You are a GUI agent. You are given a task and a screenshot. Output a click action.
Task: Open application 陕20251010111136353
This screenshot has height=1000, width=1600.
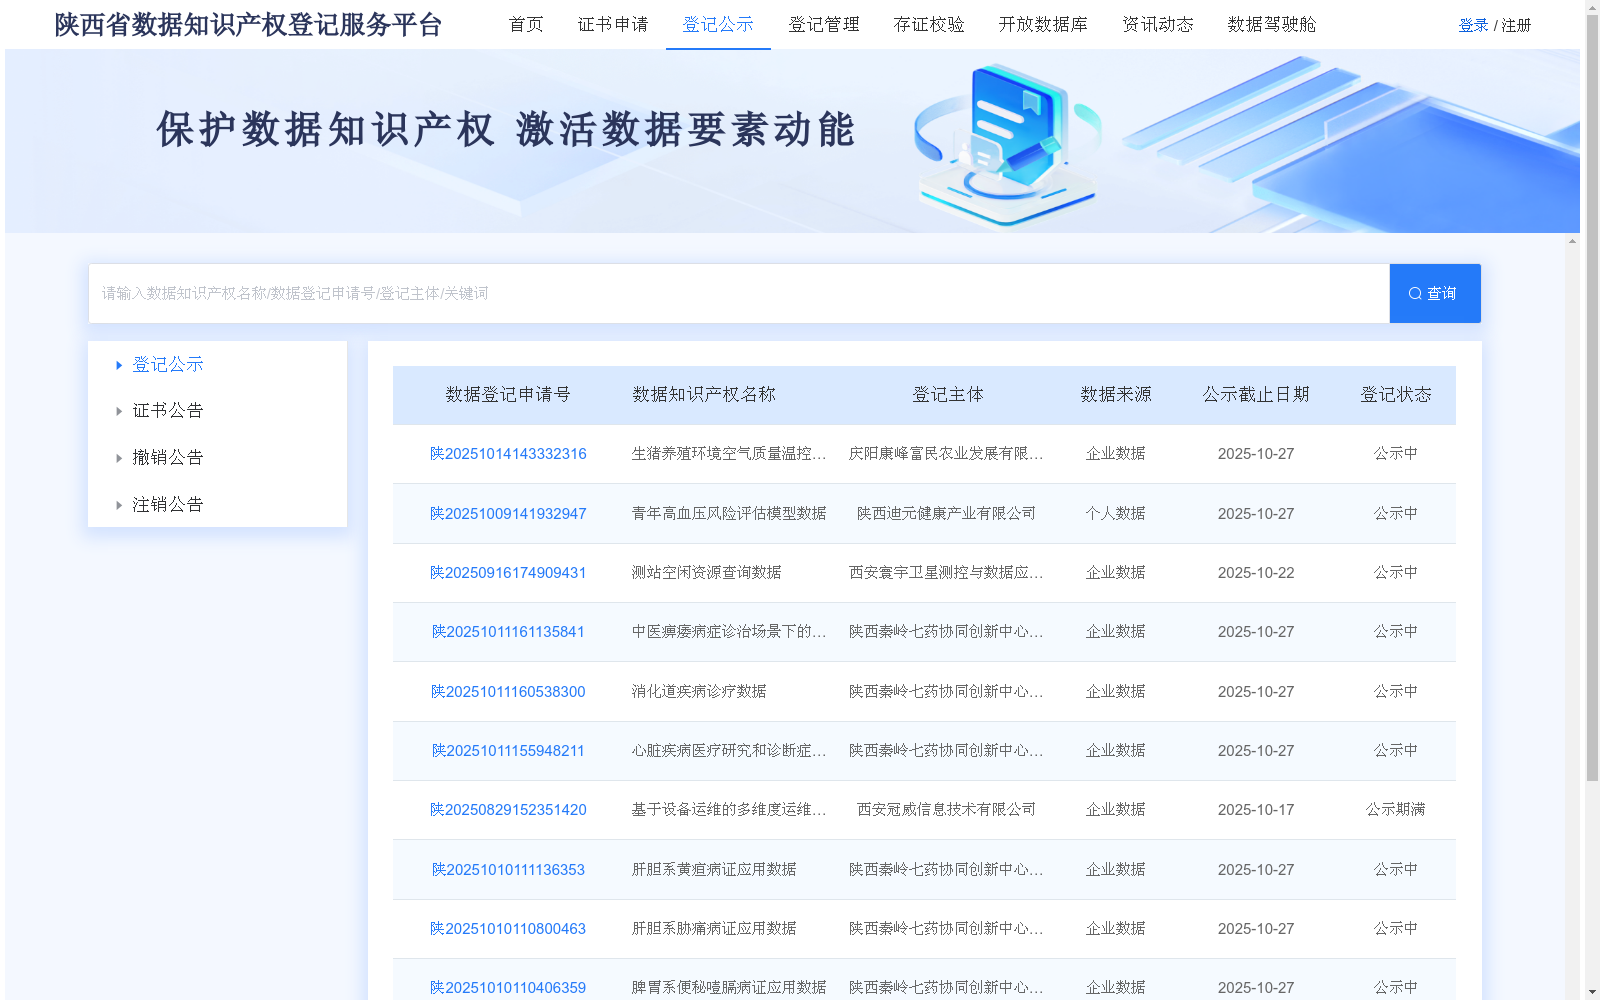click(508, 870)
